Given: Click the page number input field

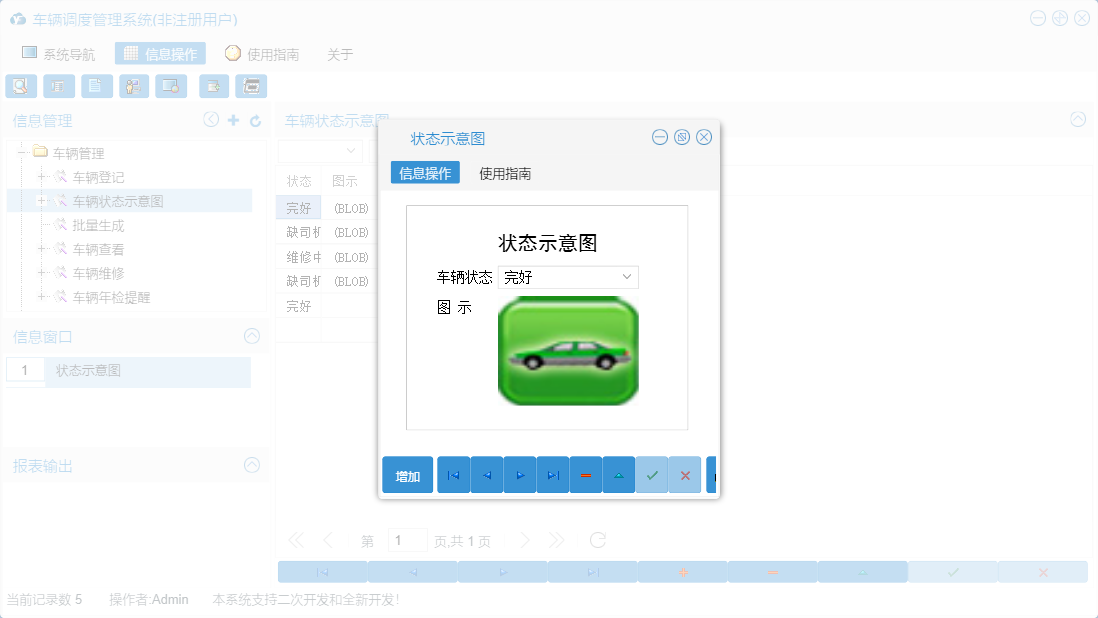Looking at the screenshot, I should point(407,540).
